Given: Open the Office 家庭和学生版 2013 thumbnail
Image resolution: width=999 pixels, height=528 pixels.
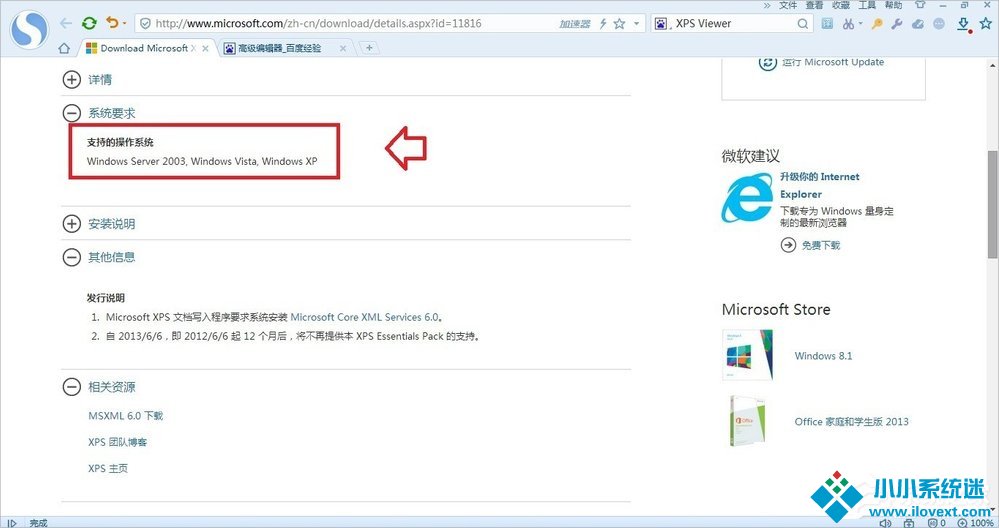Looking at the screenshot, I should click(748, 420).
